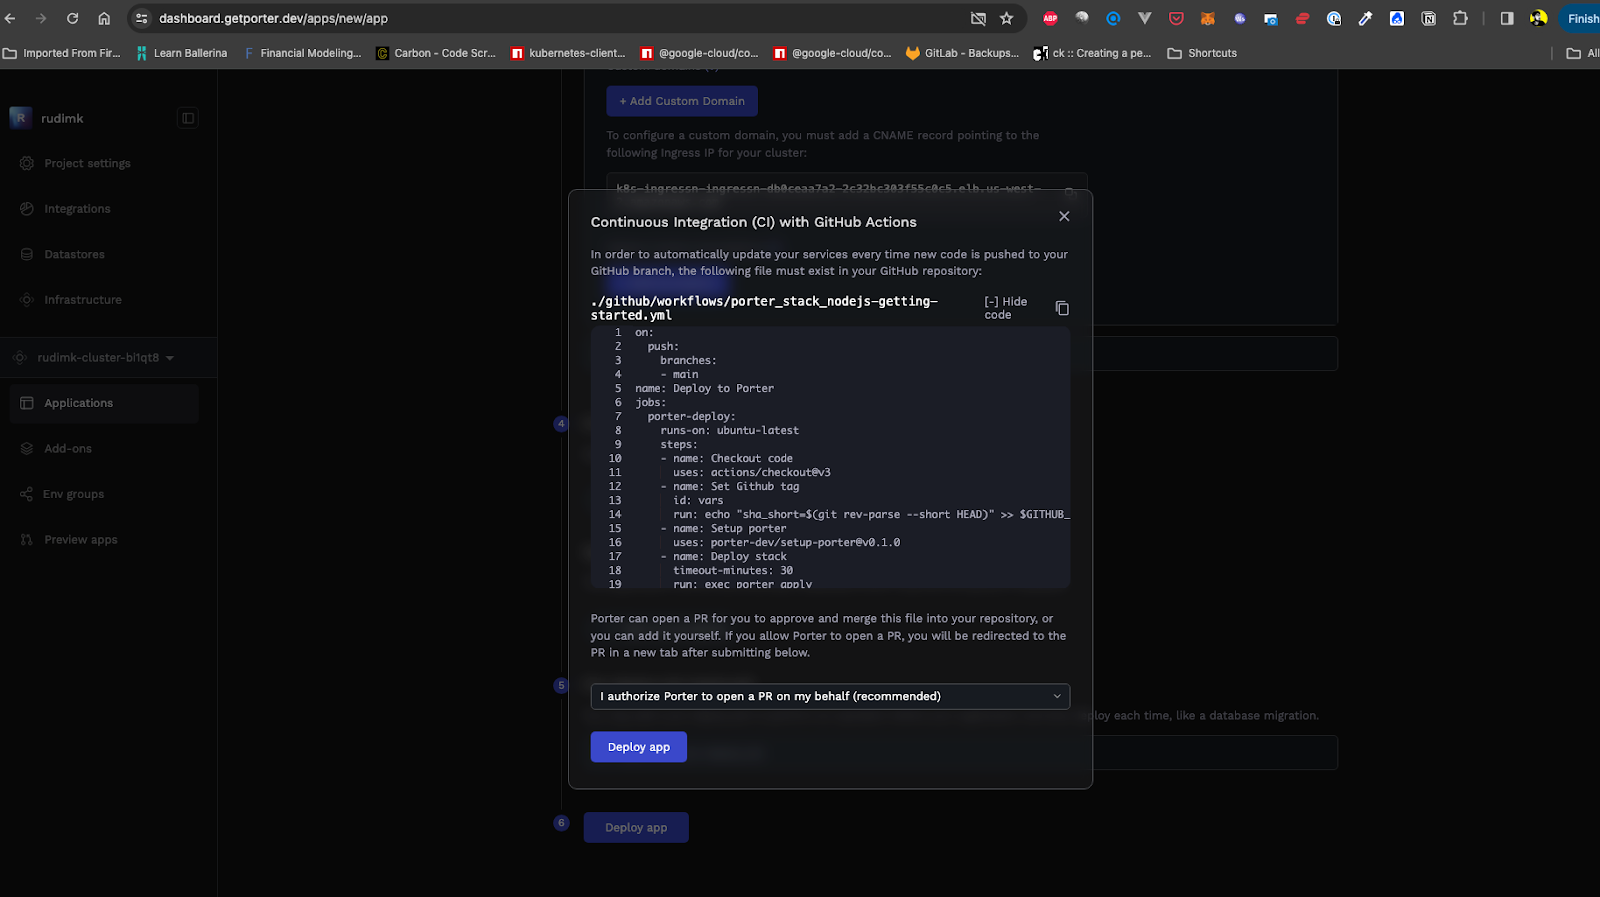Viewport: 1600px width, 897px height.
Task: Click code line 'name: Set Github tag'
Action: point(736,486)
